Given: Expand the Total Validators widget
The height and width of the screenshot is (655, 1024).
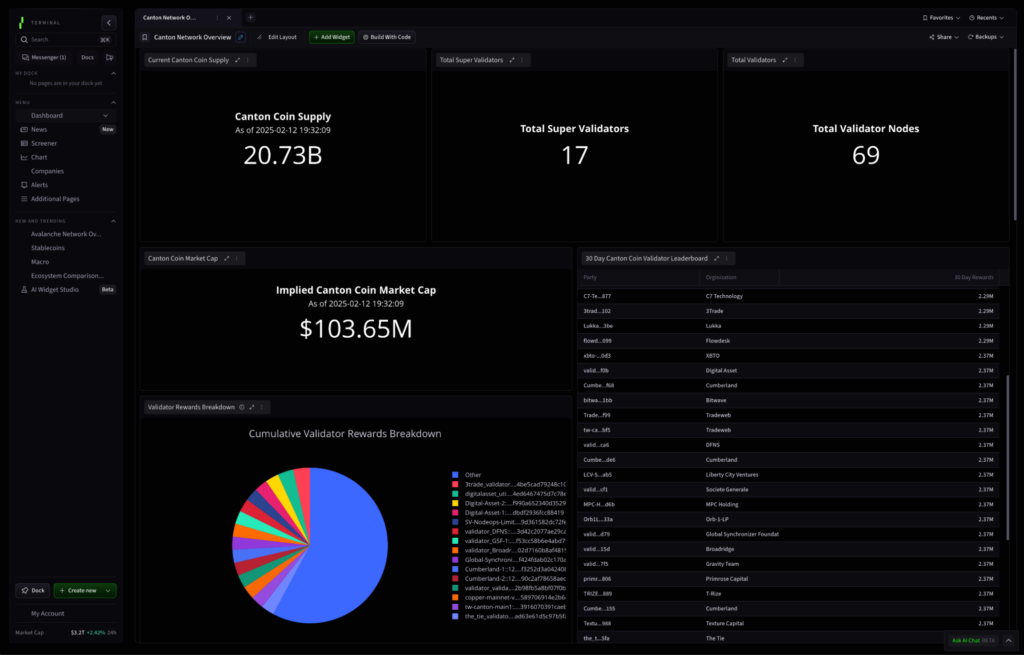Looking at the screenshot, I should (785, 60).
